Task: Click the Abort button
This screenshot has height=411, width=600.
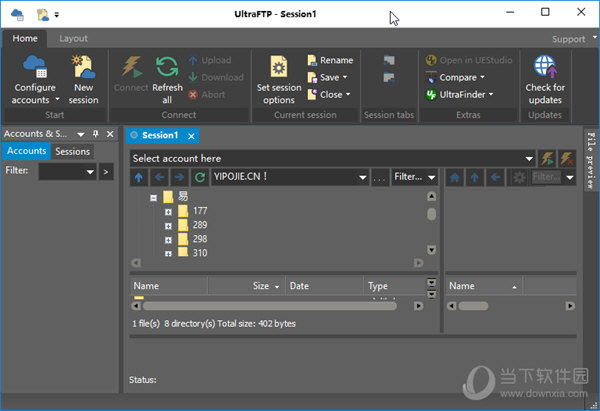Action: click(207, 95)
